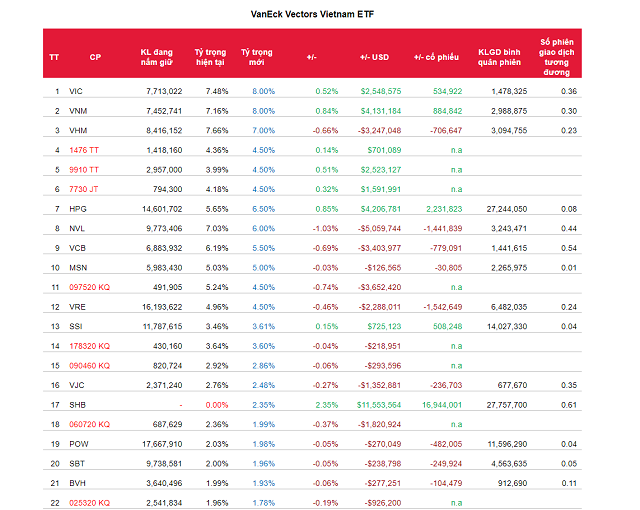Click SBT average volume 4,563,635
This screenshot has width=640, height=510.
(509, 463)
